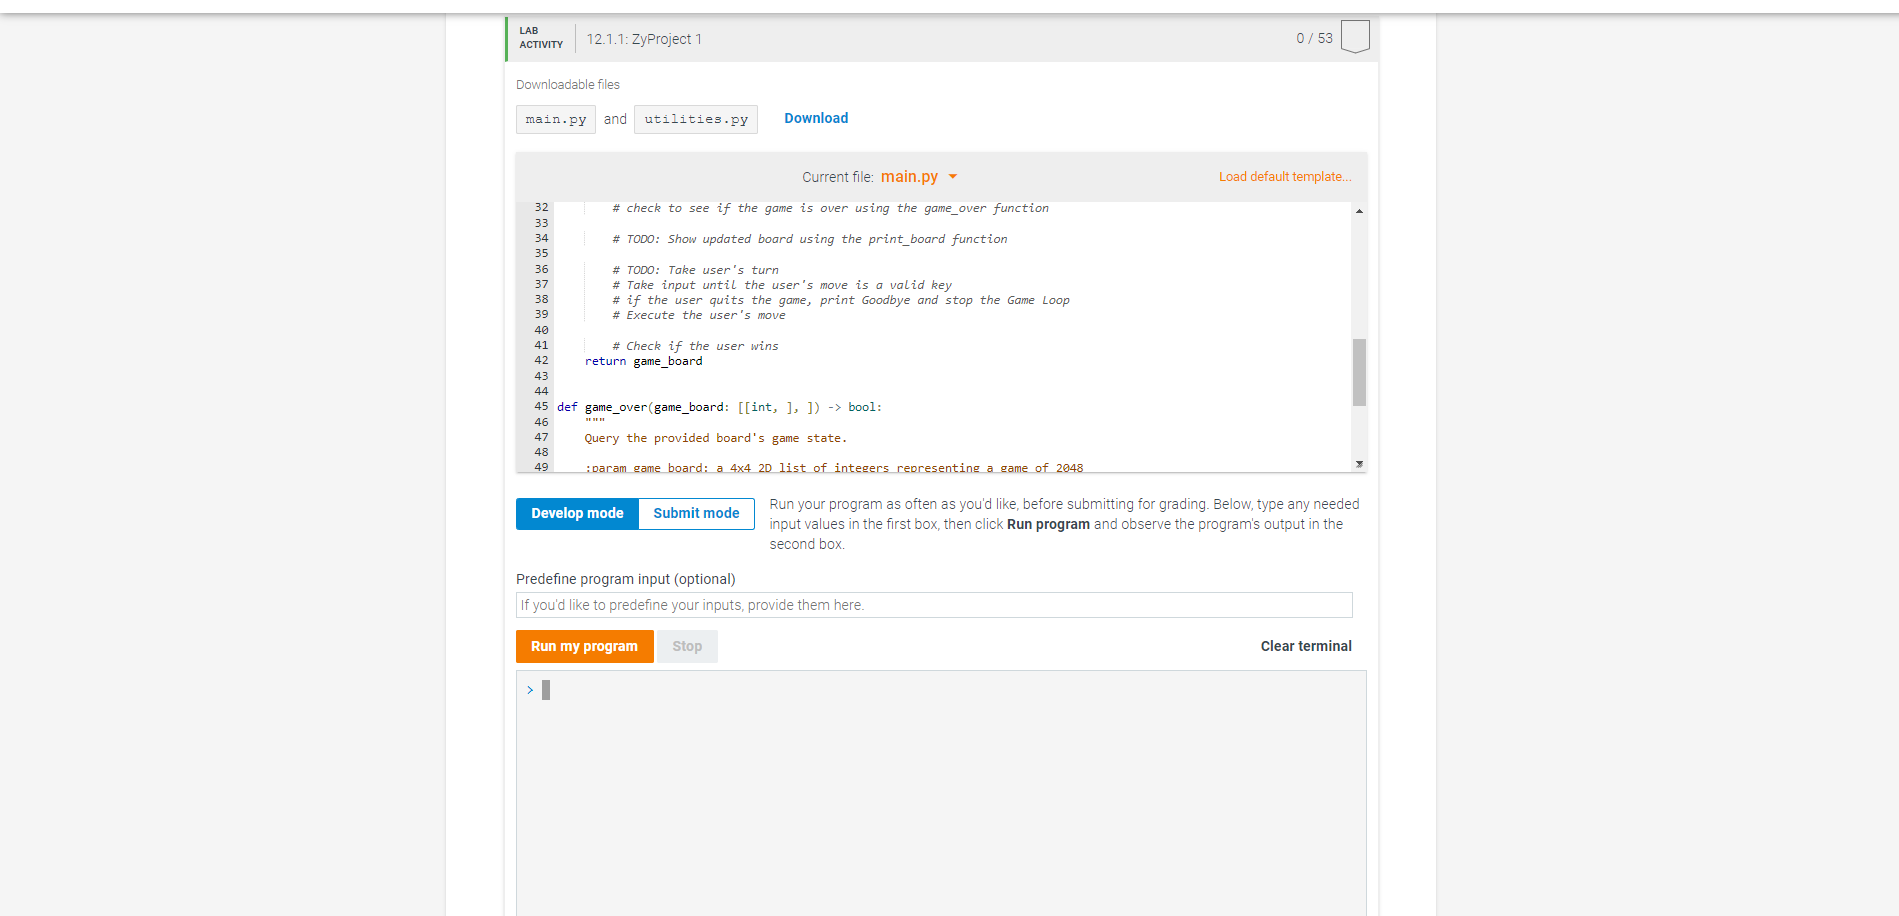Click the 'Query the provided board's game state.' line
Screen dimensions: 1899x916
pos(715,438)
